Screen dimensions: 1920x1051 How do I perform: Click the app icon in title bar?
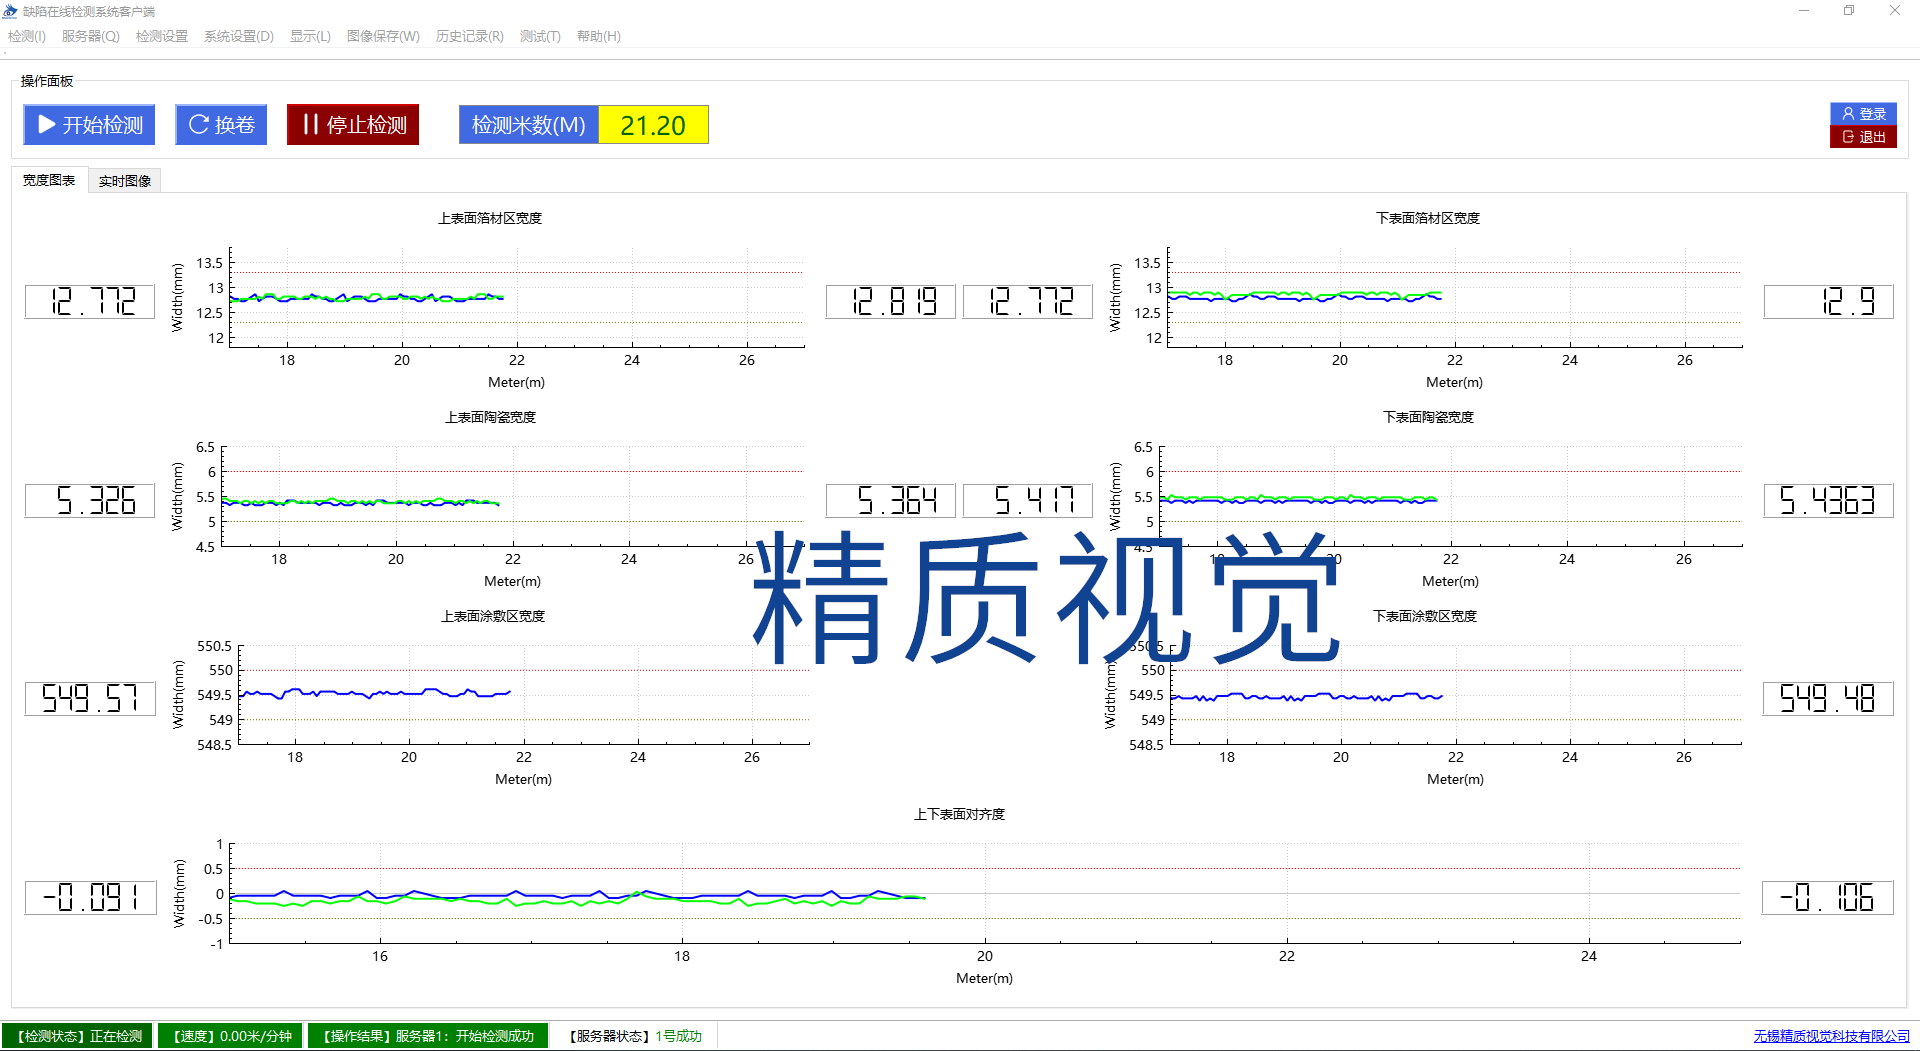coord(10,11)
